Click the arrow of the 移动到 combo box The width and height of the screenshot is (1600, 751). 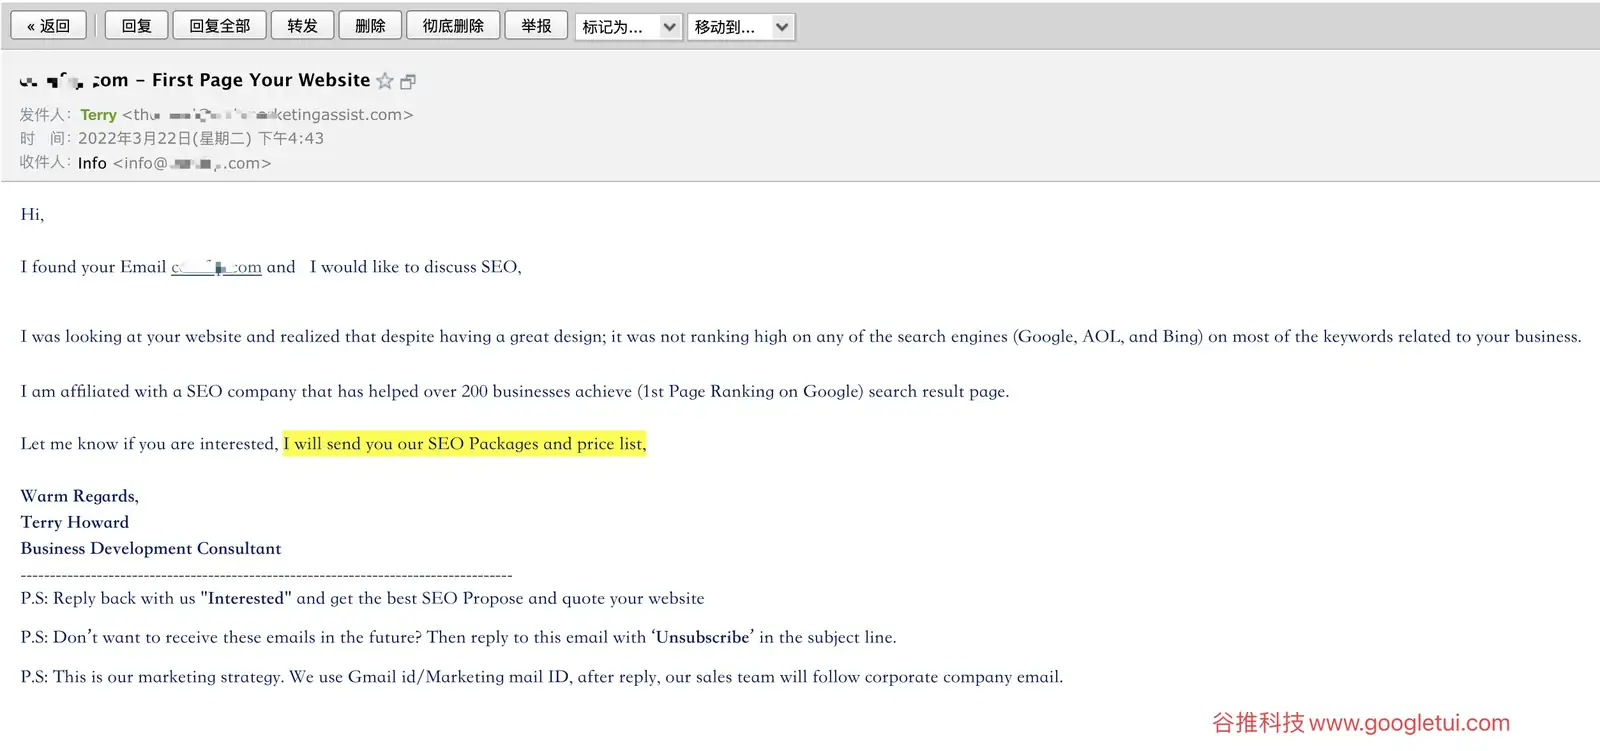tap(782, 27)
